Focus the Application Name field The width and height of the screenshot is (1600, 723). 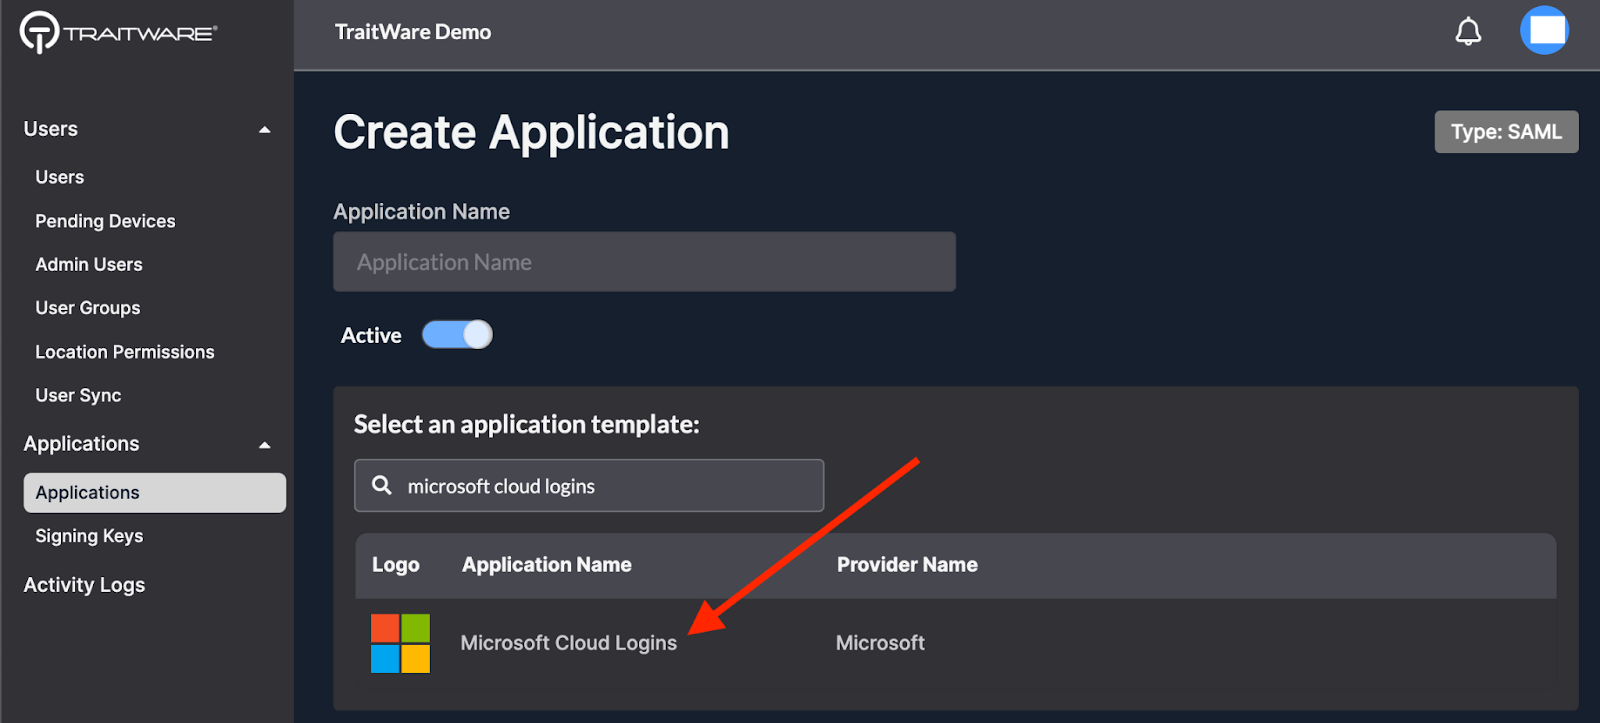644,262
